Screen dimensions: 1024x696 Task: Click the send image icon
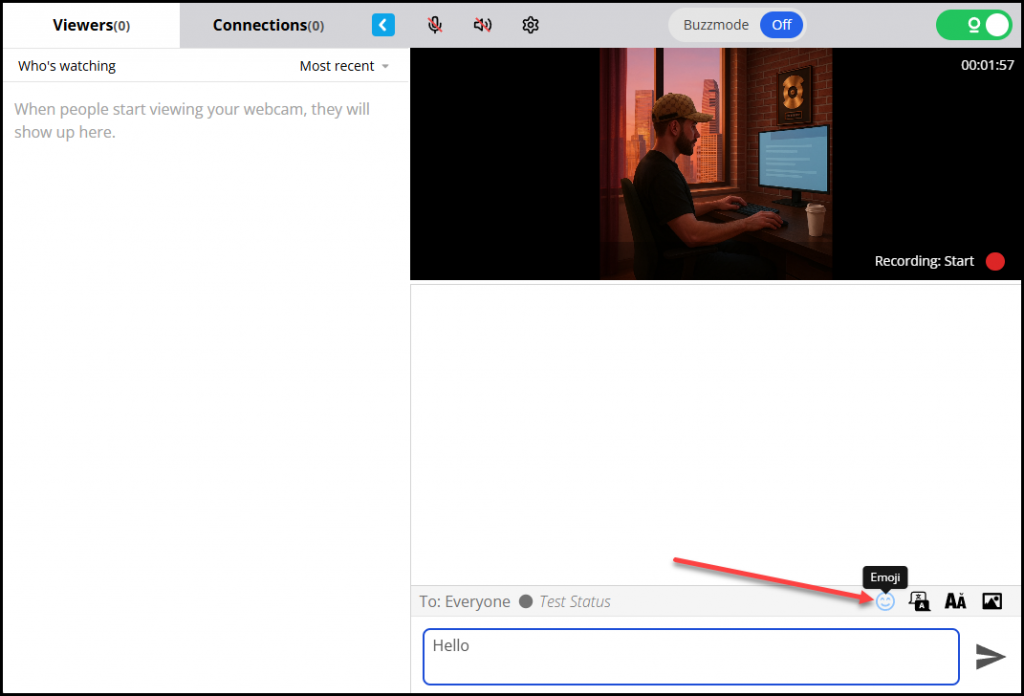992,601
